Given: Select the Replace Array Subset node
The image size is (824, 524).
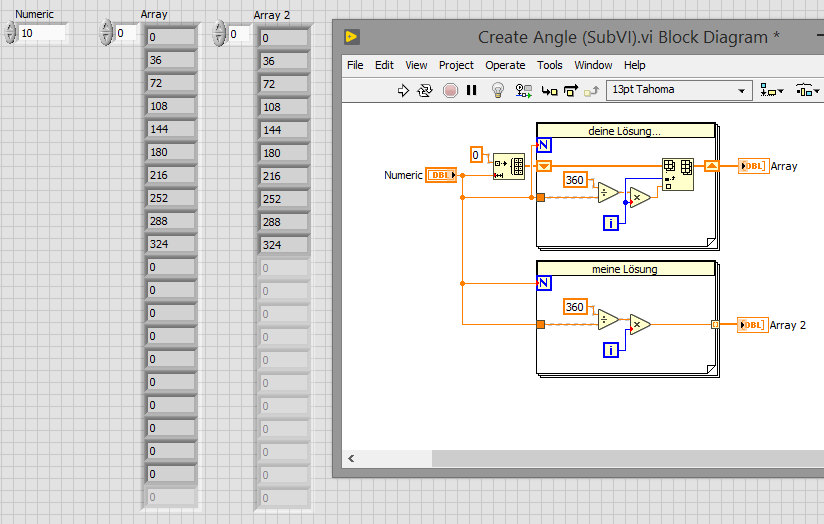Looking at the screenshot, I should (677, 174).
